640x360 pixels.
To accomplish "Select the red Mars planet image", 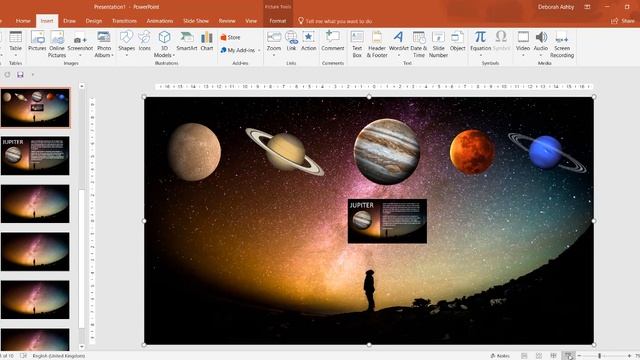I will [x=472, y=152].
